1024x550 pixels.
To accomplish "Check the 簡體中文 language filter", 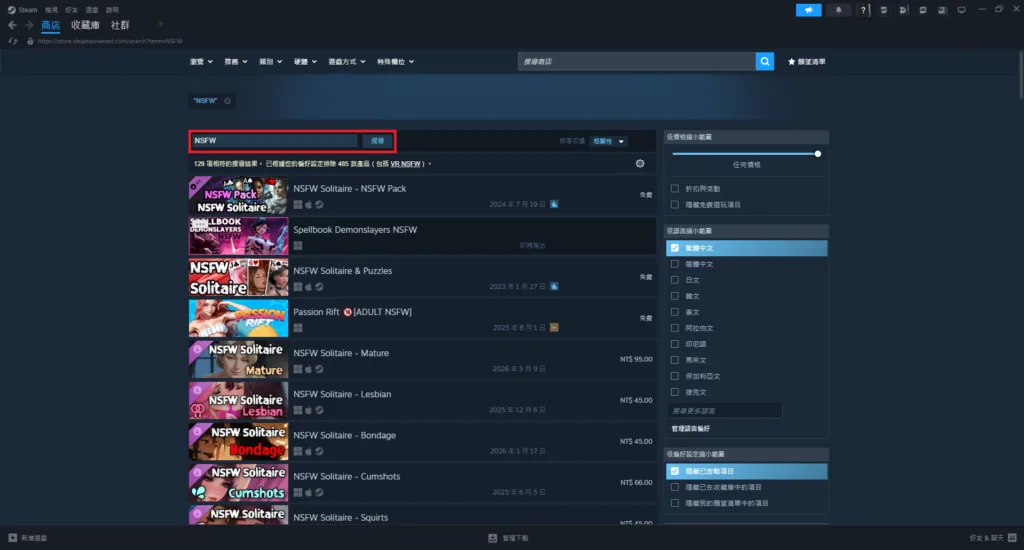I will click(675, 264).
